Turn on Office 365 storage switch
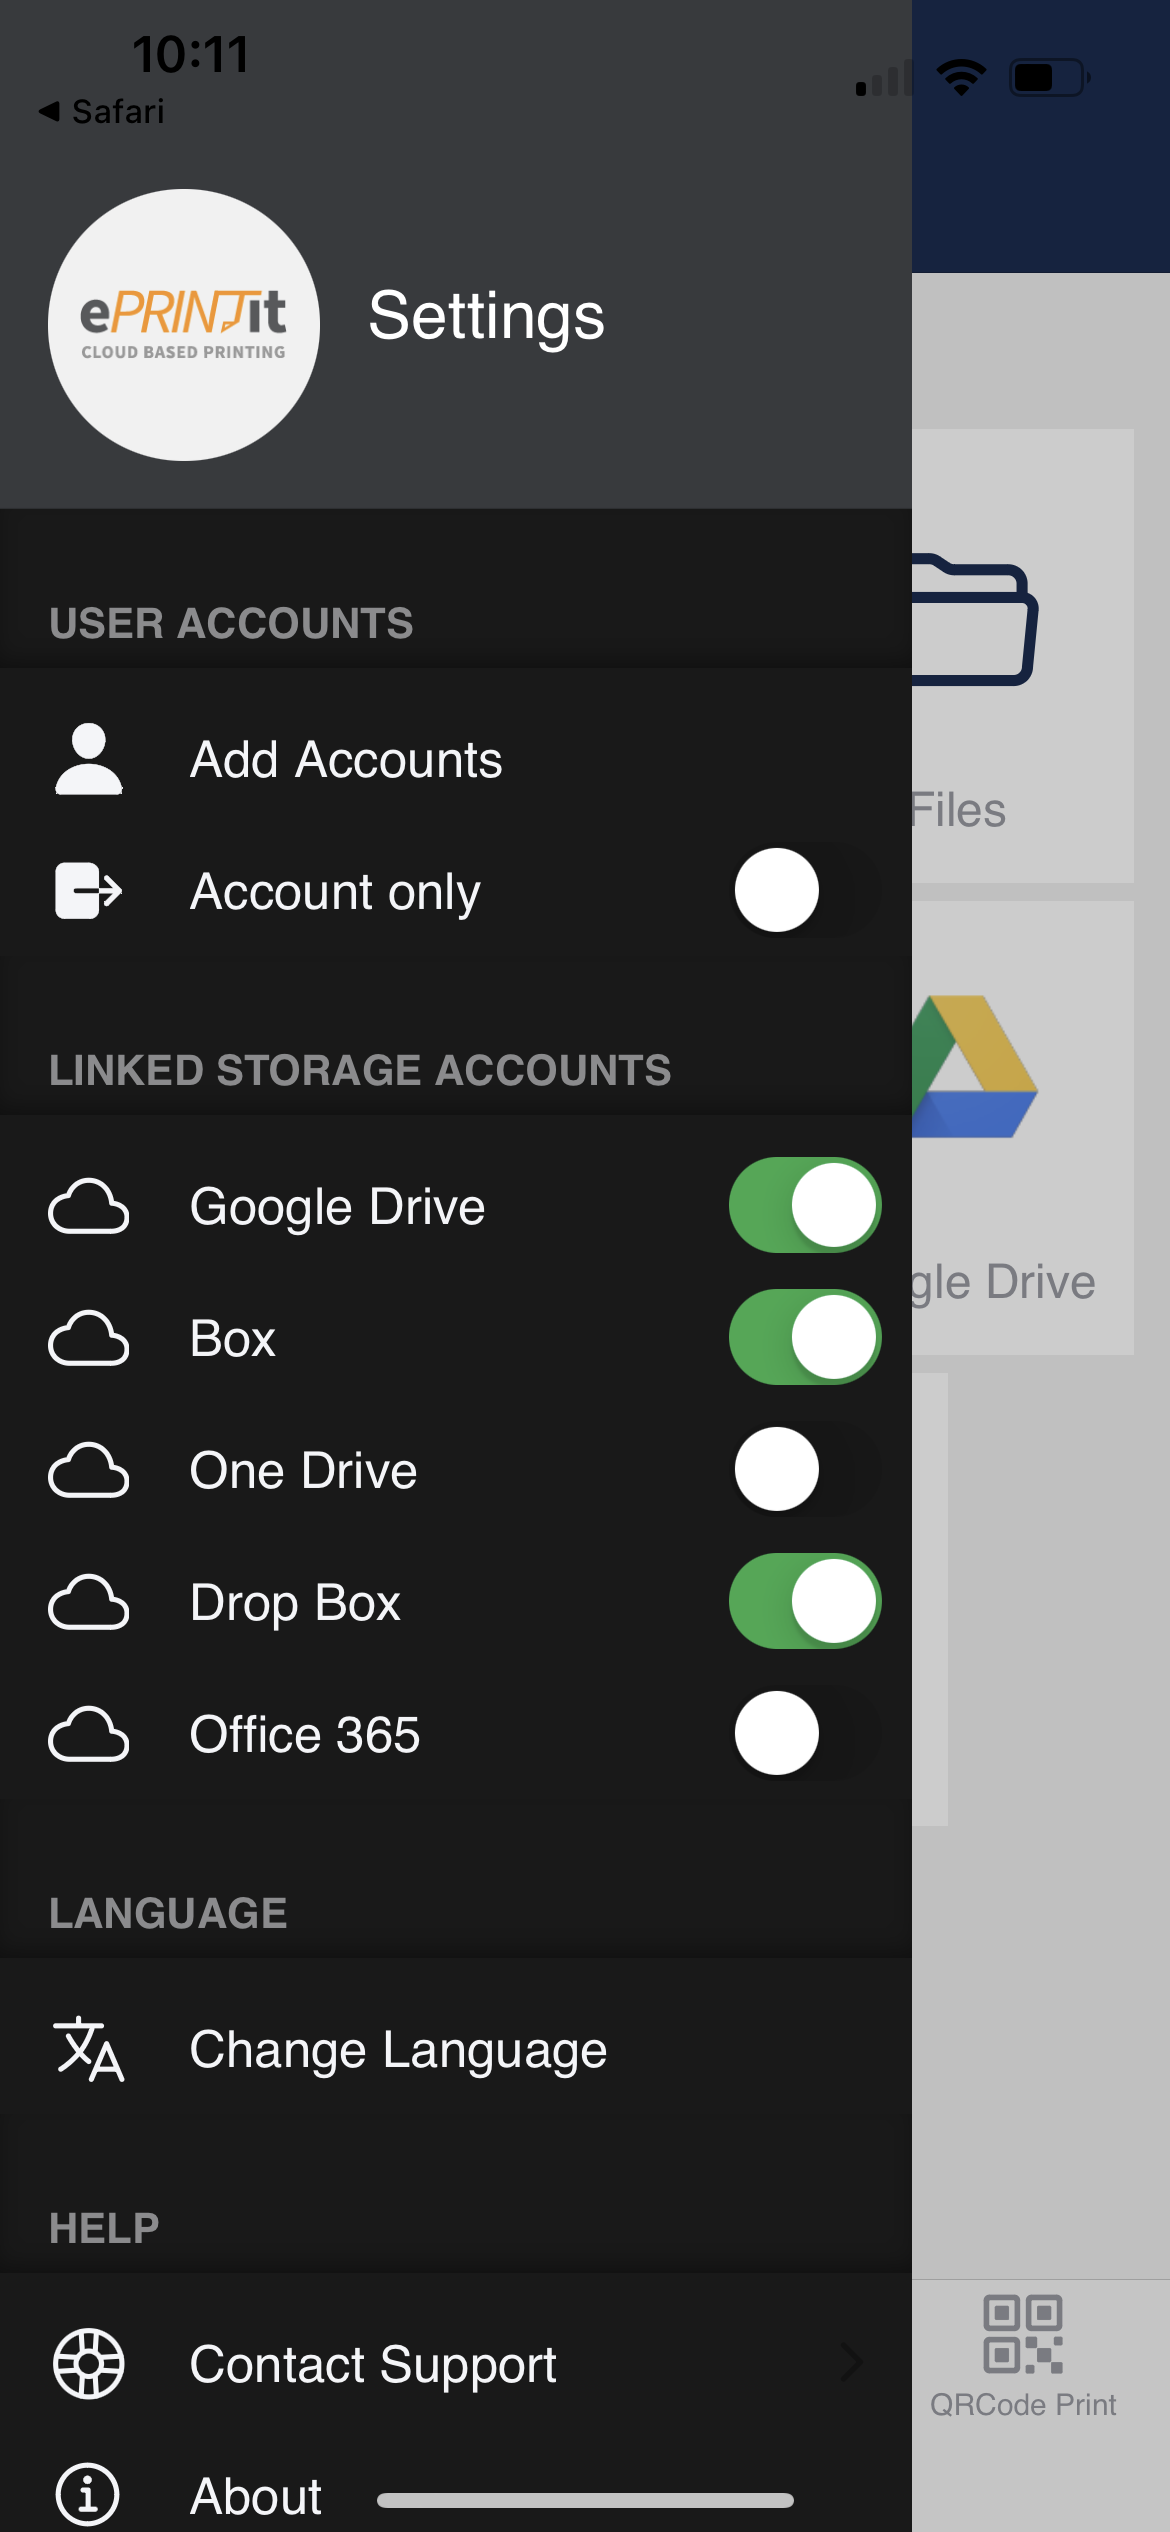Image resolution: width=1170 pixels, height=2532 pixels. [805, 1733]
